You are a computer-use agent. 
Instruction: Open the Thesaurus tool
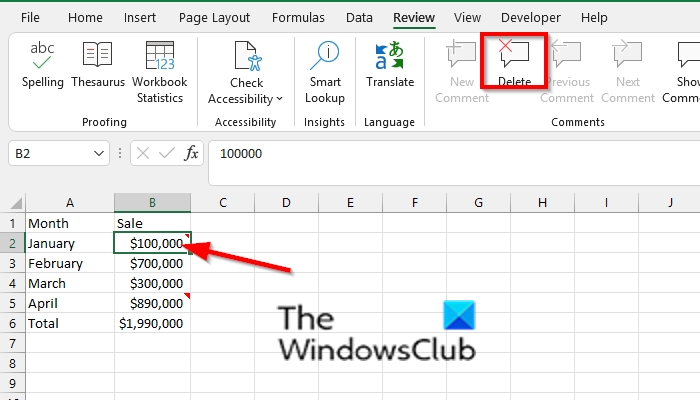point(98,65)
